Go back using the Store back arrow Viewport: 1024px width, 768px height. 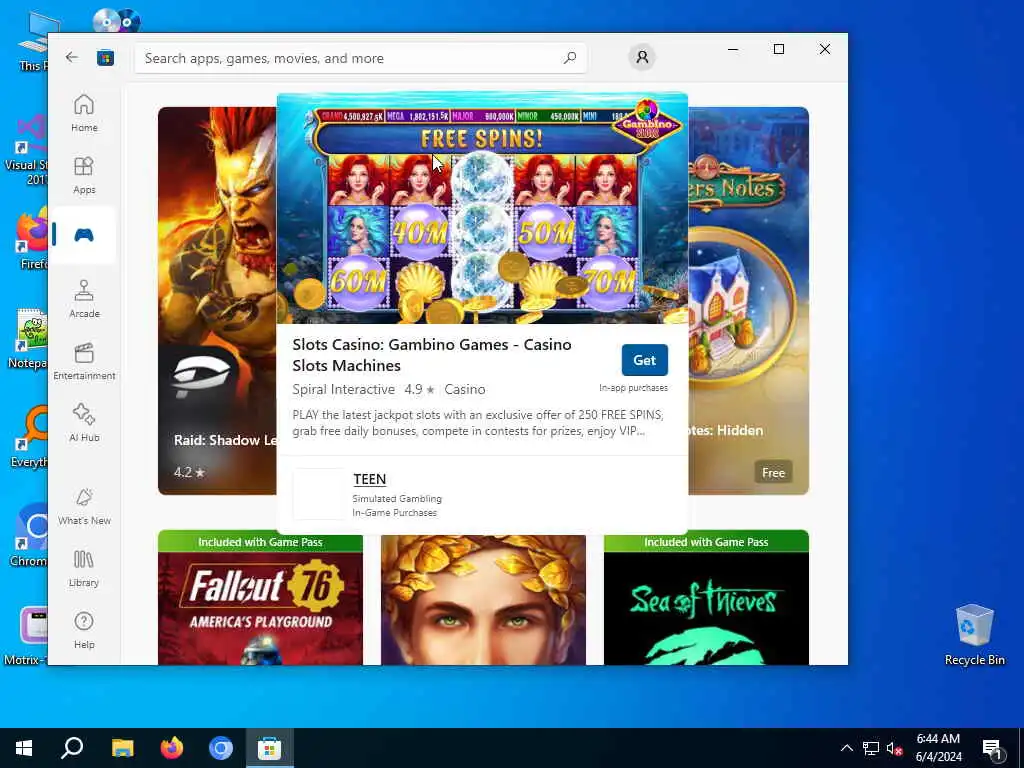pos(72,57)
